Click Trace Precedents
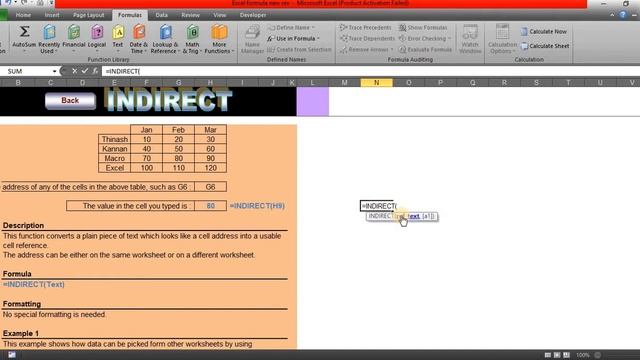The image size is (640, 360). (365, 27)
